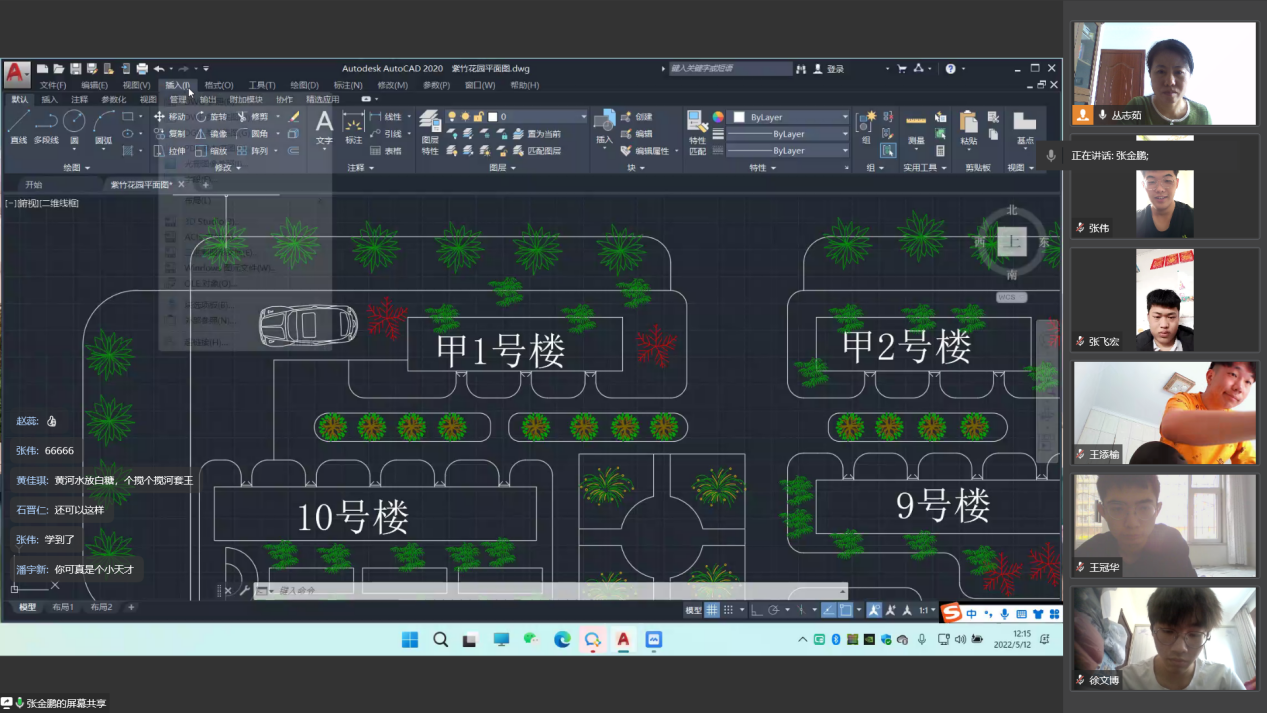Open the Text (文字) annotation tool
Image resolution: width=1267 pixels, height=713 pixels.
[x=324, y=126]
